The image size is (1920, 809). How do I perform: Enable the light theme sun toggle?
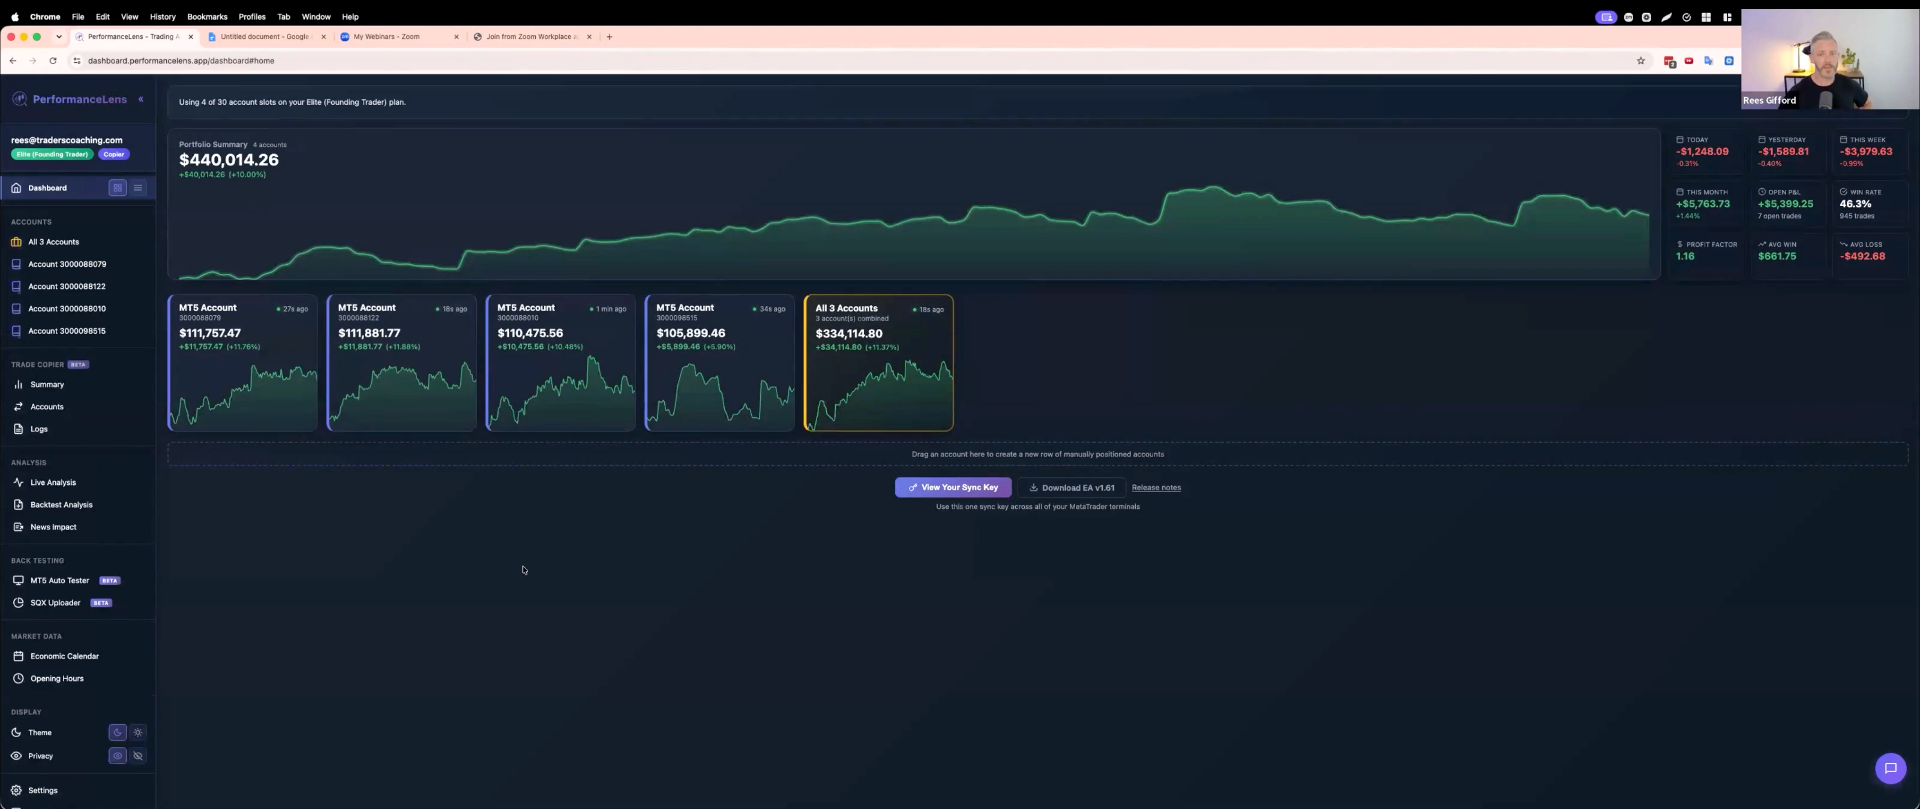coord(138,733)
